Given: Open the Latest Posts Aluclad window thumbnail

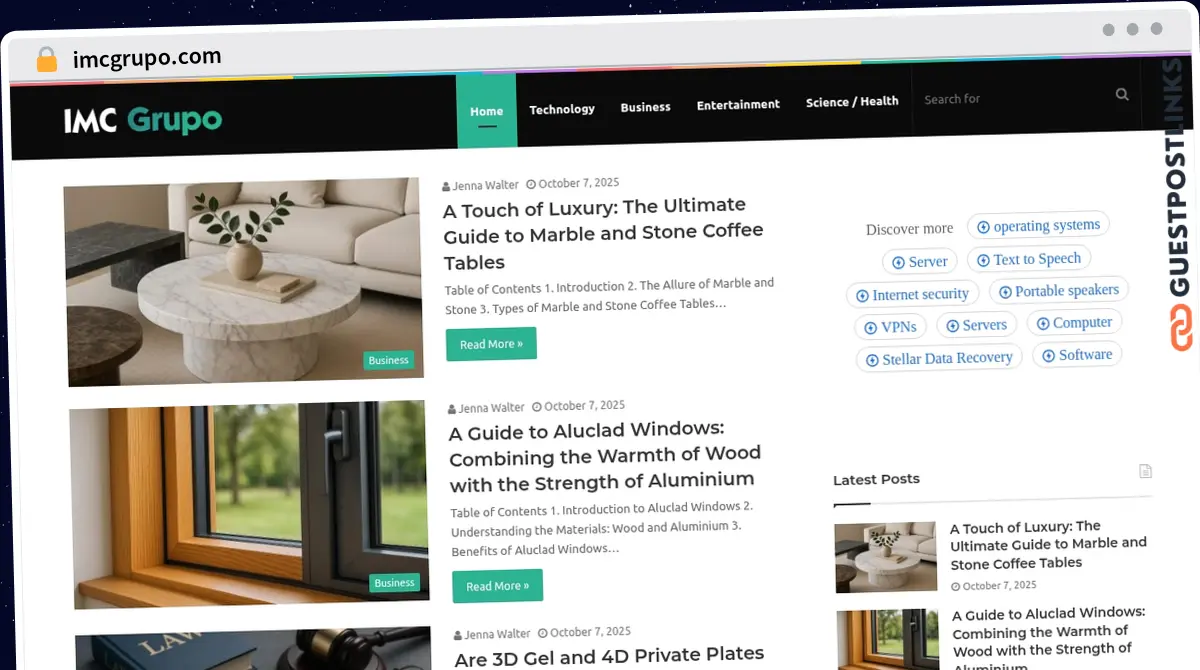Looking at the screenshot, I should pyautogui.click(x=888, y=639).
